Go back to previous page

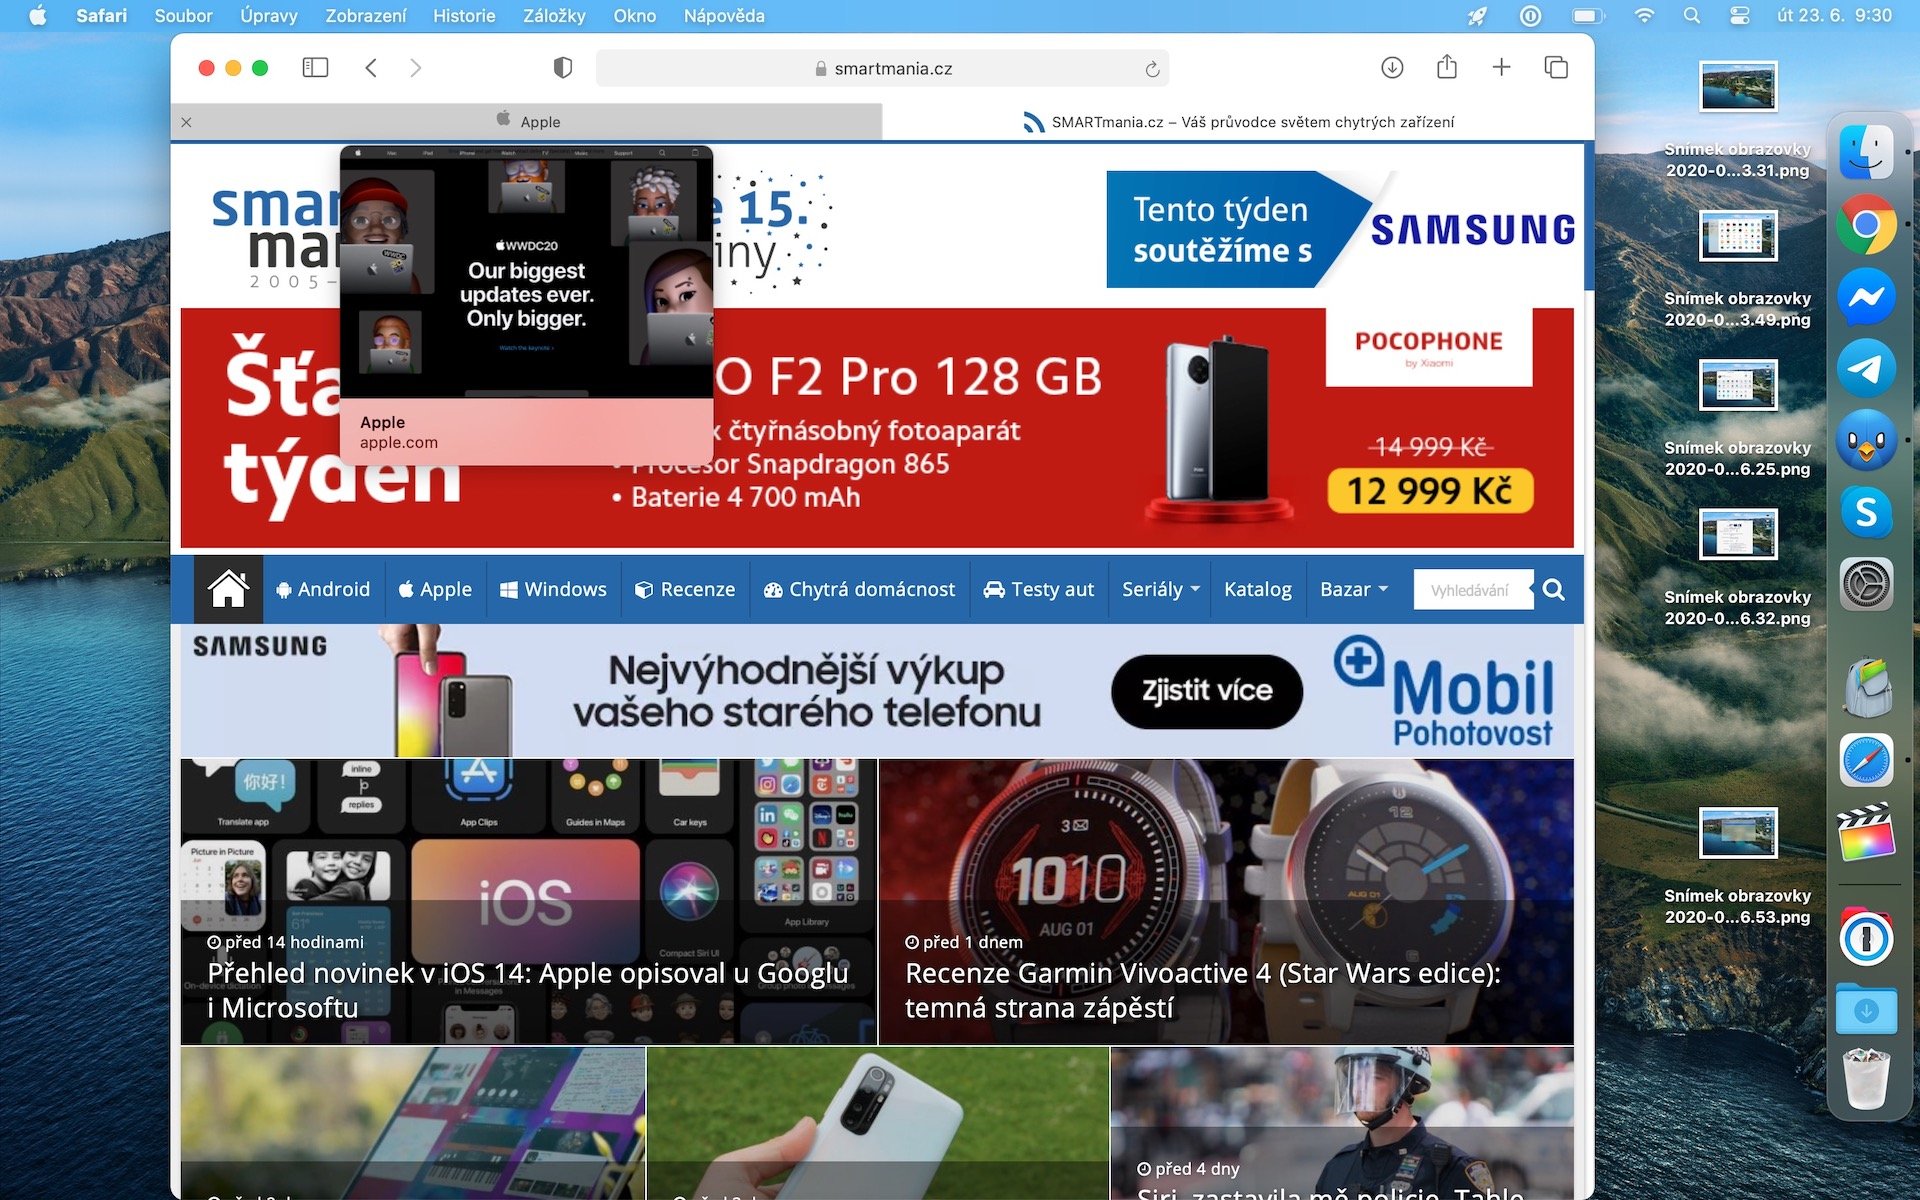(371, 68)
